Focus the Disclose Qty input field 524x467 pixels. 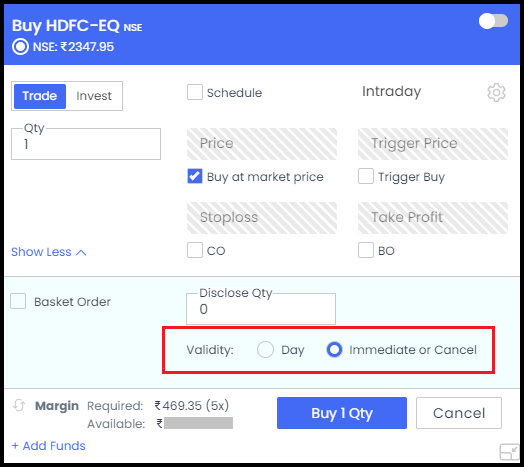[x=261, y=309]
